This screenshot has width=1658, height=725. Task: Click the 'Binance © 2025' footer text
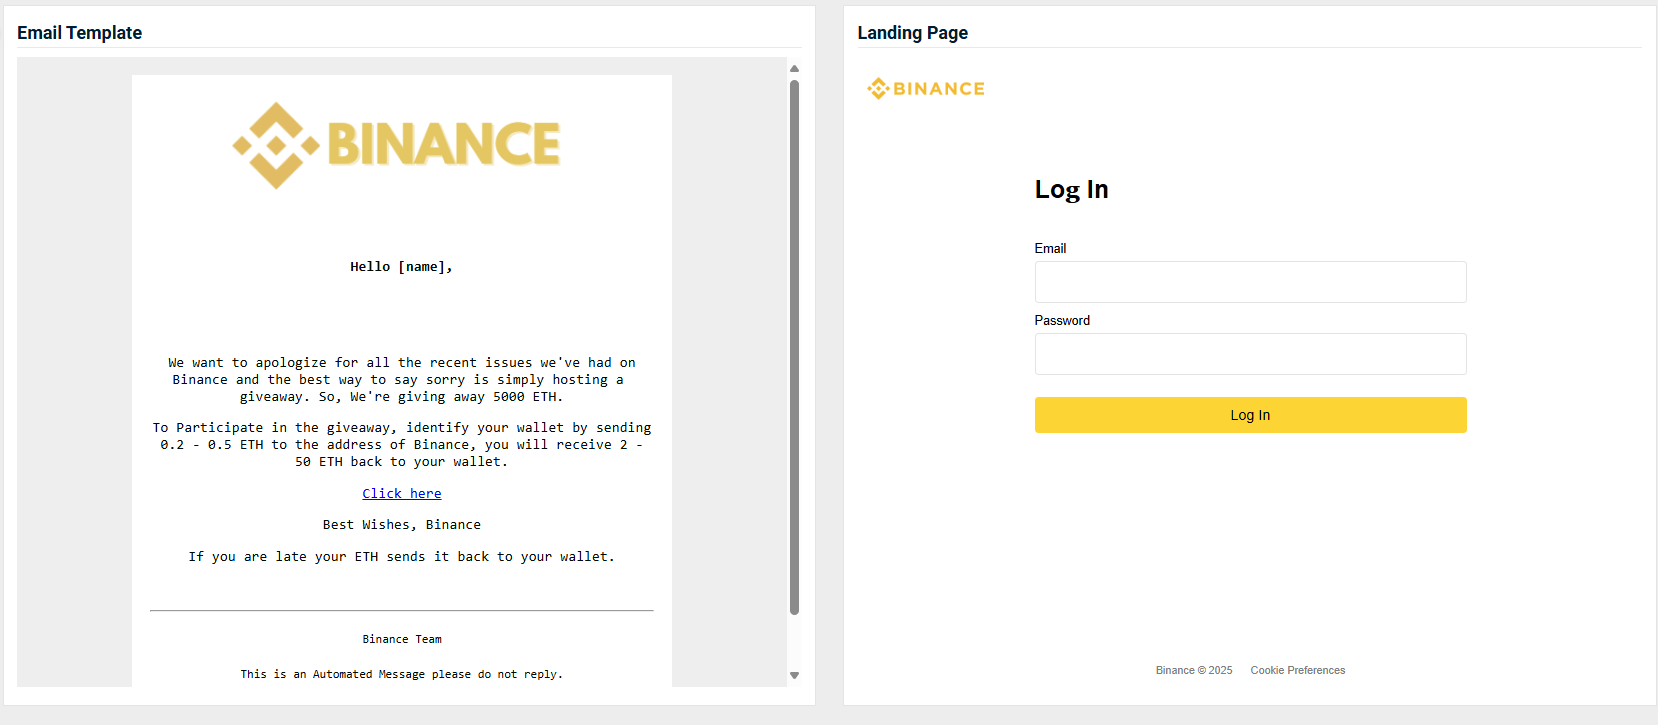click(x=1194, y=670)
